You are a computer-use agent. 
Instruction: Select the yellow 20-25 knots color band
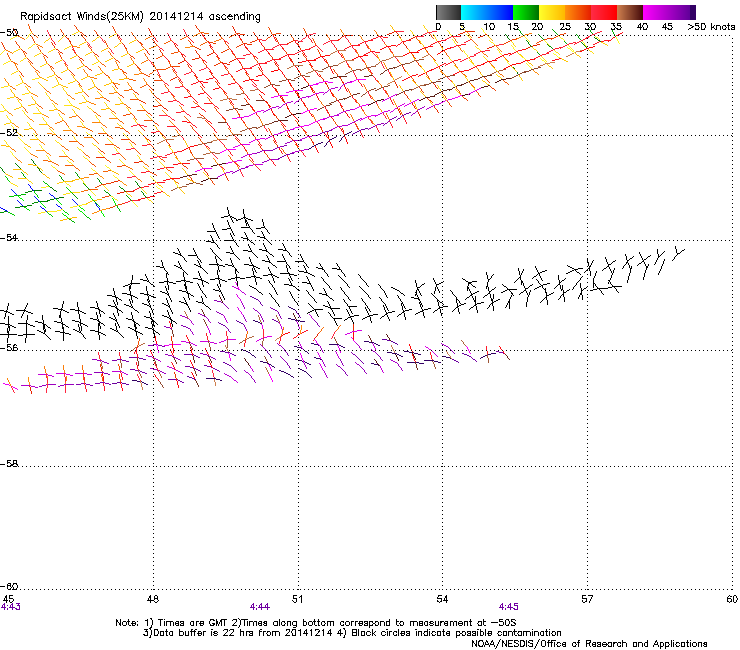tap(552, 12)
